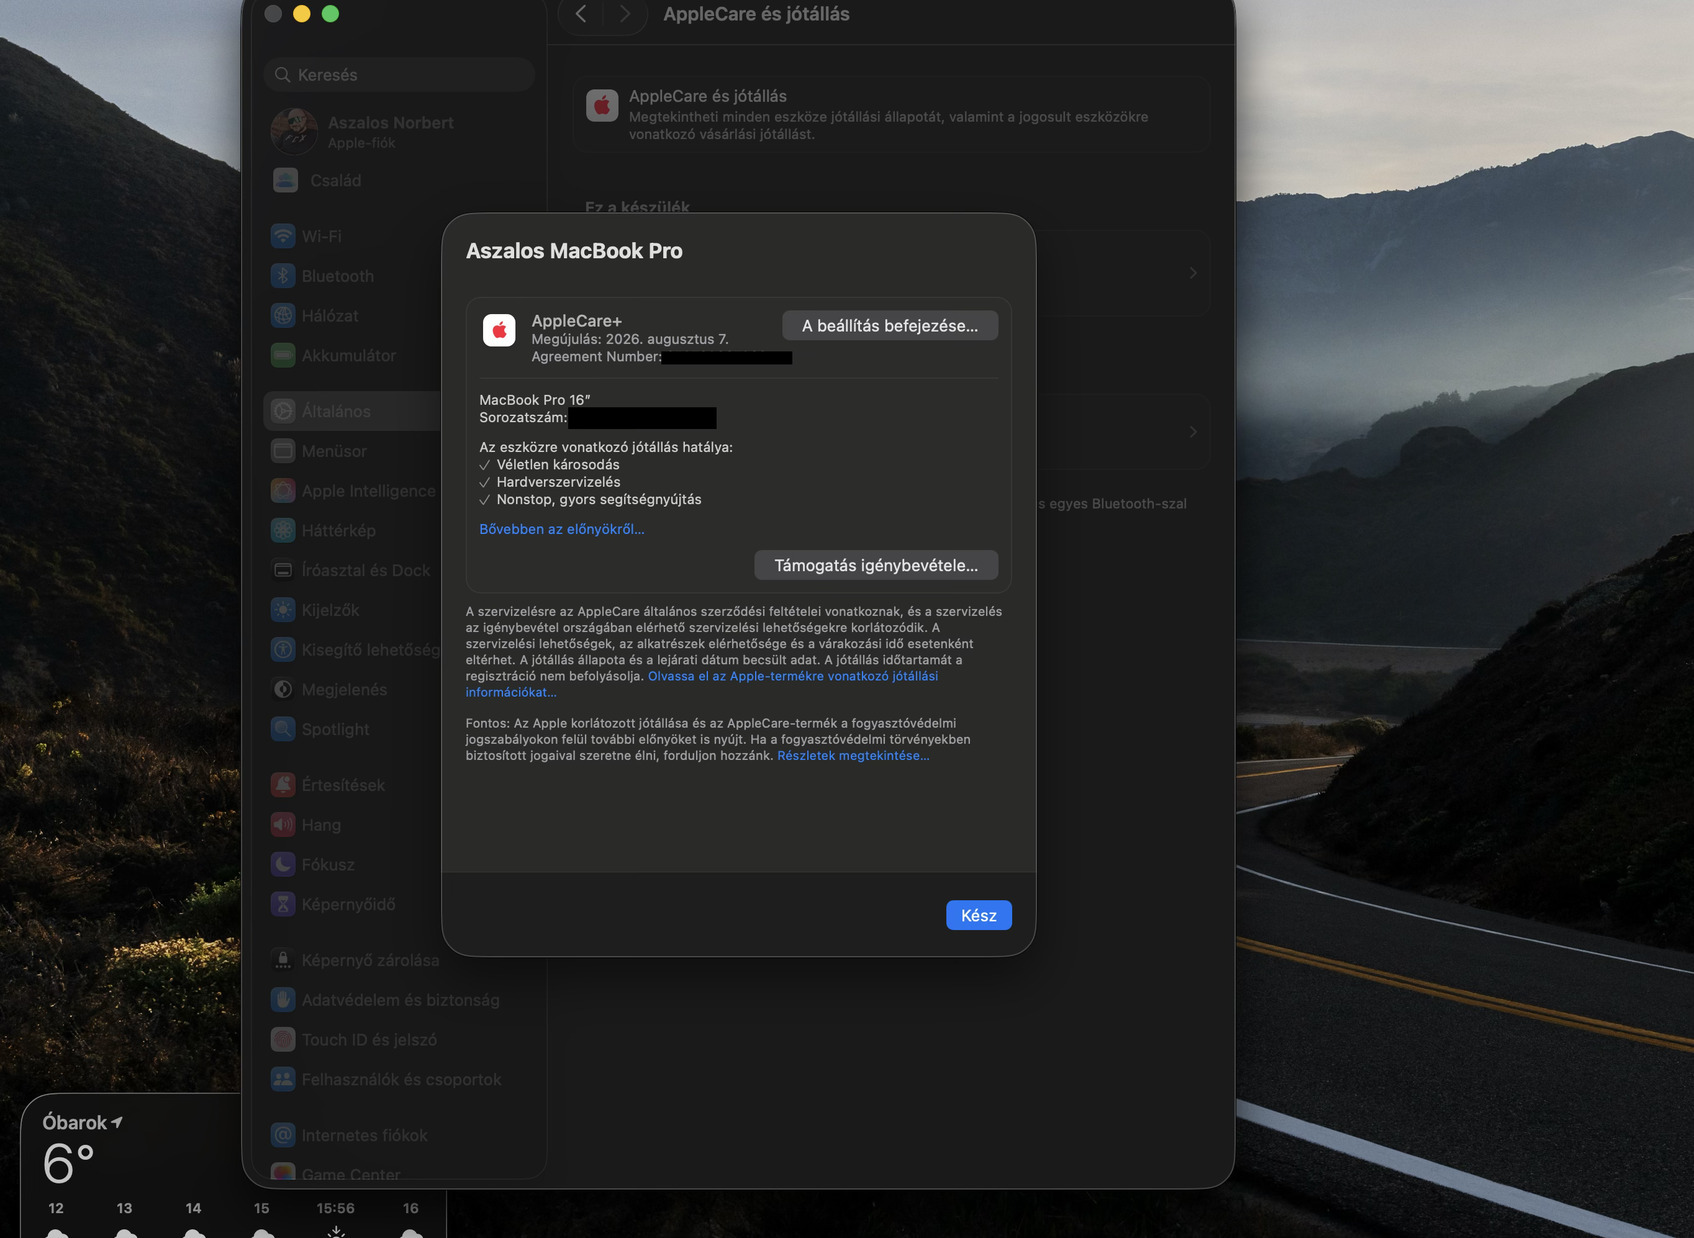This screenshot has height=1238, width=1694.
Task: Click the Aszalos MacBook Pro dialog title
Action: coord(574,251)
